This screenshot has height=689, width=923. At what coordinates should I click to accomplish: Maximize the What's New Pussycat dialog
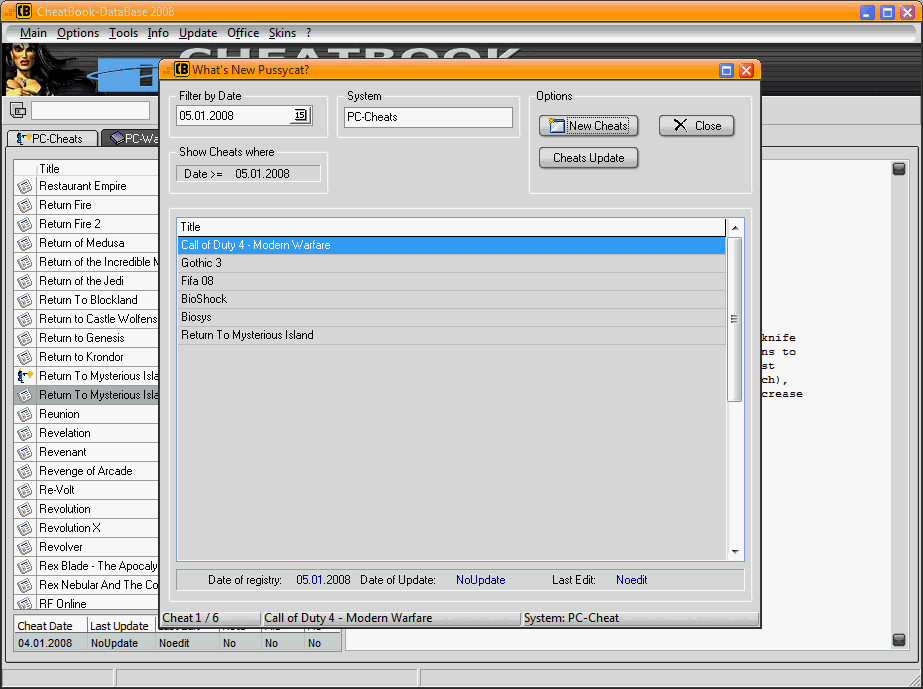[727, 70]
